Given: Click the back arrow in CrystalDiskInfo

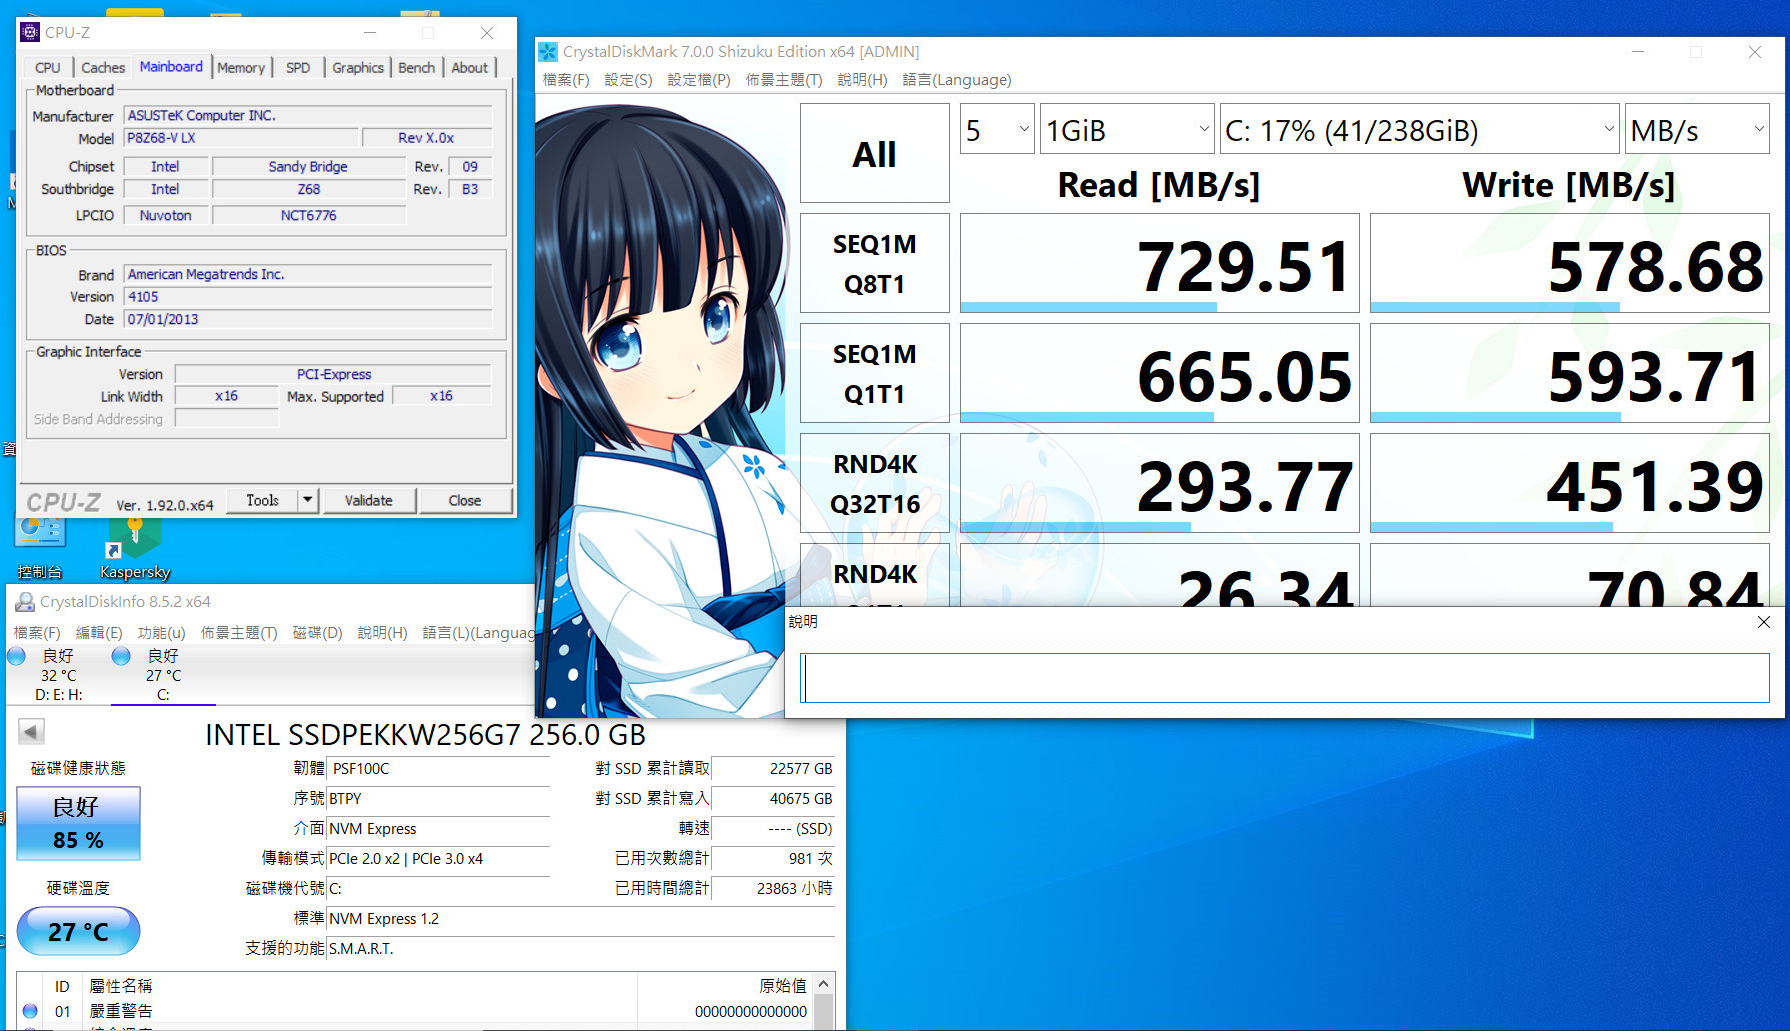Looking at the screenshot, I should click(x=31, y=731).
